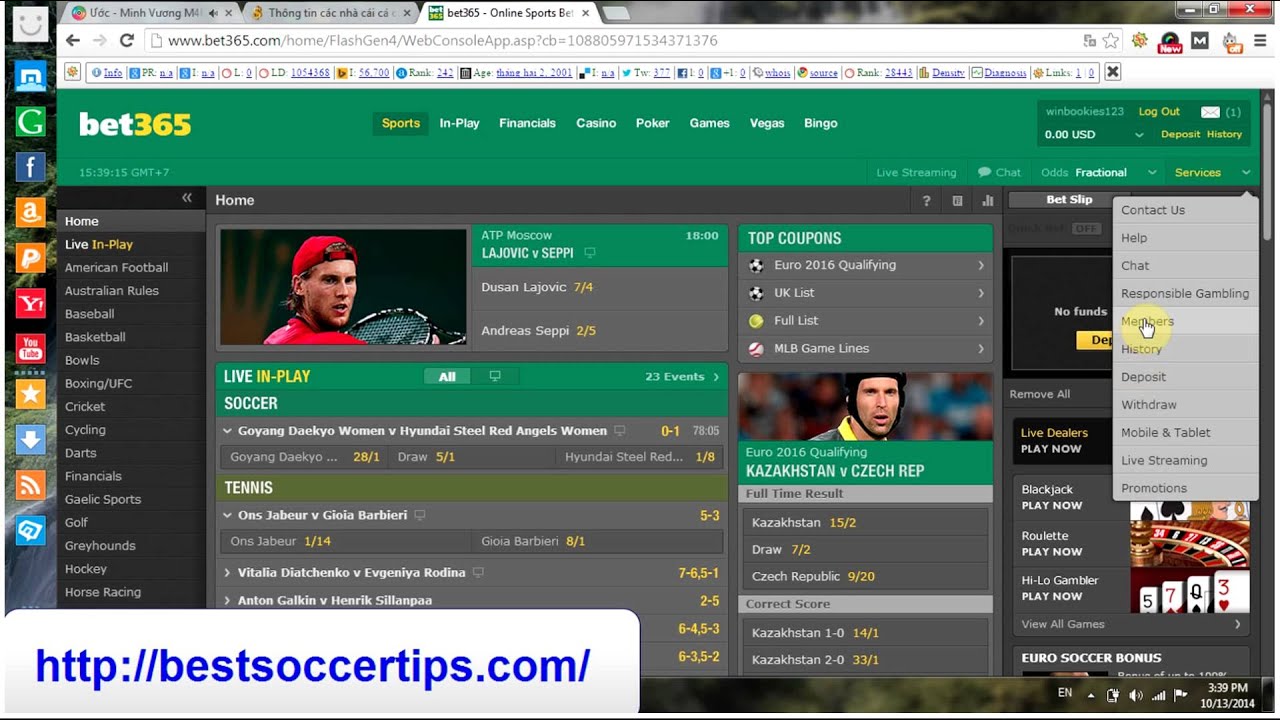Click the volume icon in system tray
This screenshot has height=720, width=1280.
pyautogui.click(x=1136, y=695)
